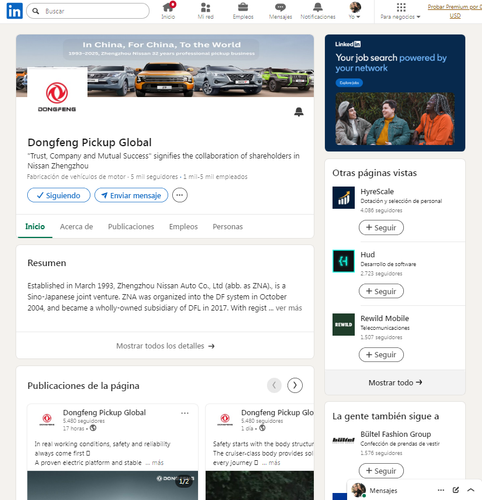Open Mi red network icon
482x500 pixels.
[206, 11]
